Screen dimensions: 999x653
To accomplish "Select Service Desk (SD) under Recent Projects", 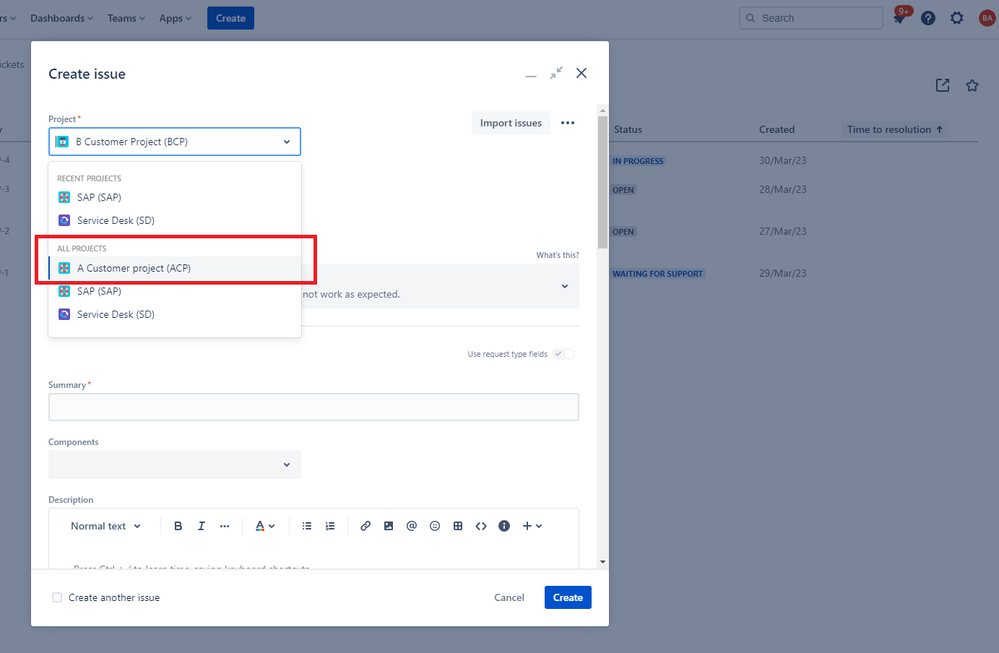I will click(175, 220).
